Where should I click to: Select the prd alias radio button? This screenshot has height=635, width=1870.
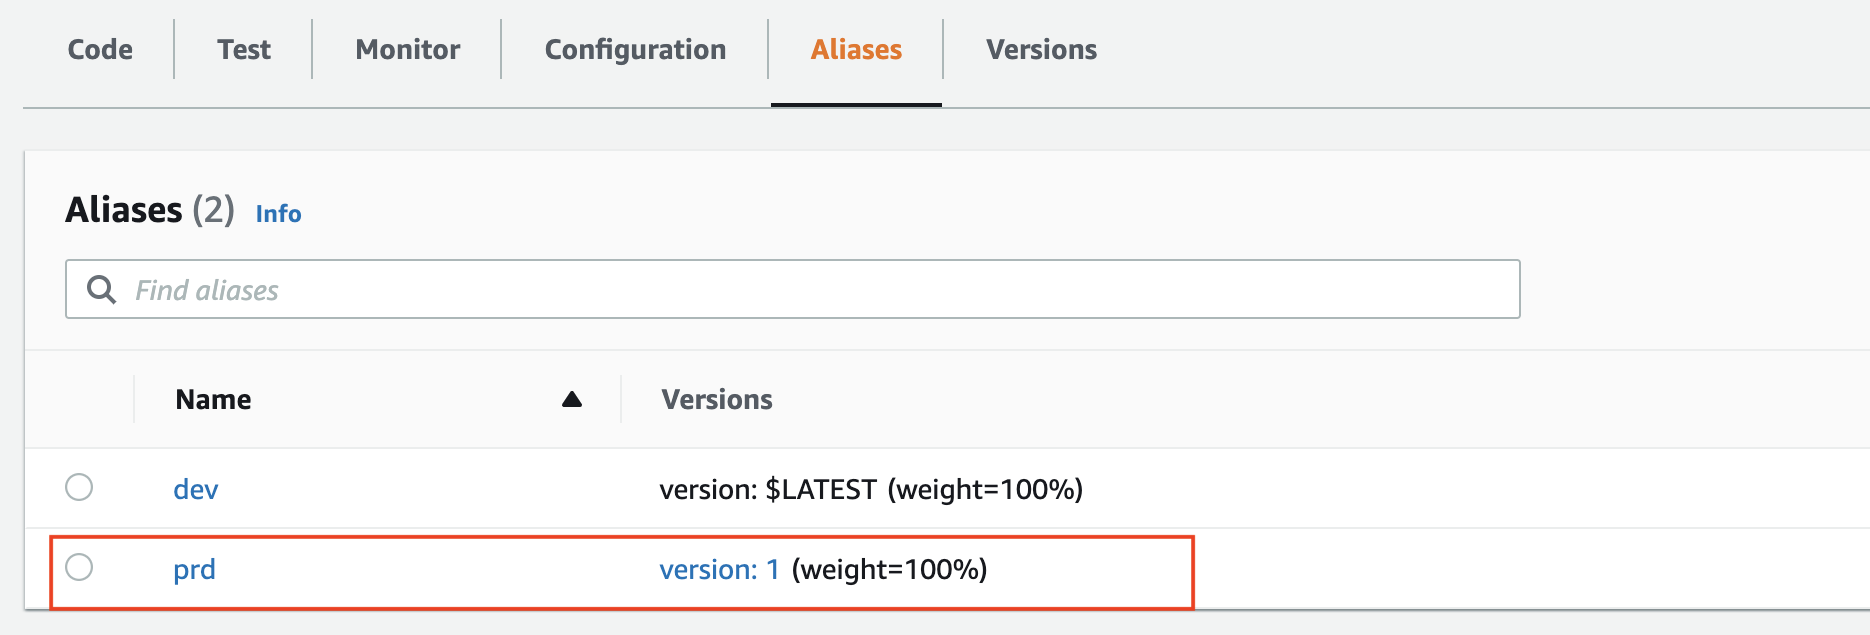pyautogui.click(x=79, y=567)
